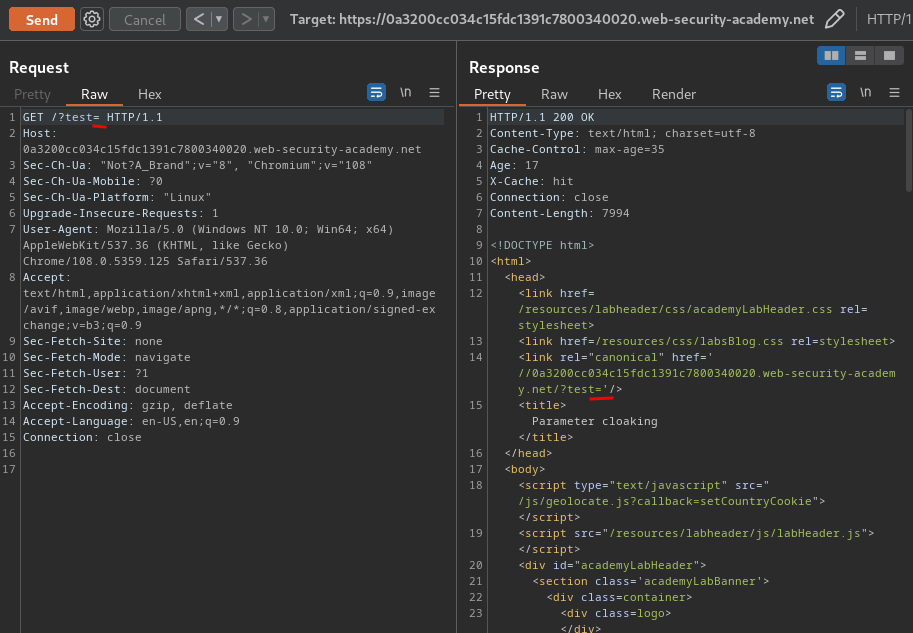Open the forward history dropdown arrow

(266, 19)
